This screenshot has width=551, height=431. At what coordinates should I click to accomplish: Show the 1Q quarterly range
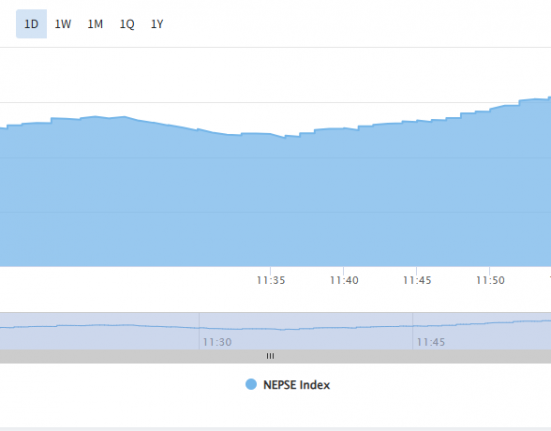(x=127, y=24)
